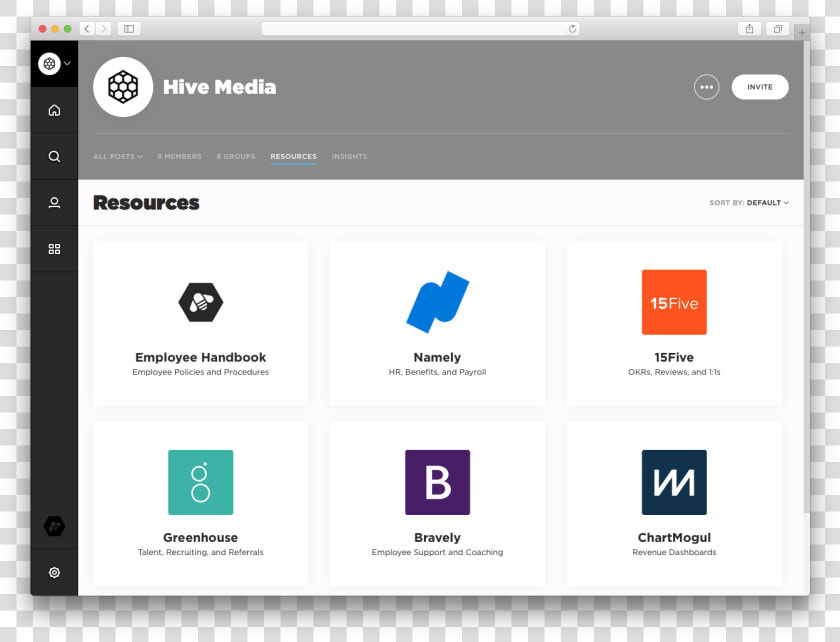Open the grid apps icon in sidebar
The width and height of the screenshot is (840, 642).
[54, 249]
